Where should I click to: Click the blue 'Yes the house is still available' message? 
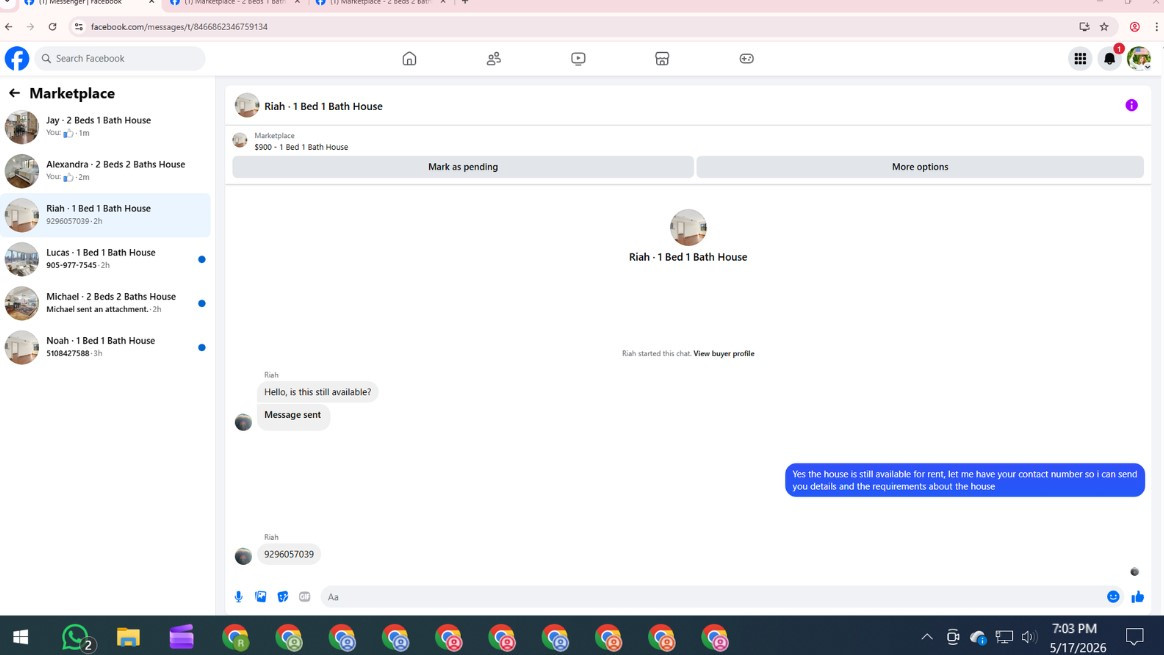964,480
